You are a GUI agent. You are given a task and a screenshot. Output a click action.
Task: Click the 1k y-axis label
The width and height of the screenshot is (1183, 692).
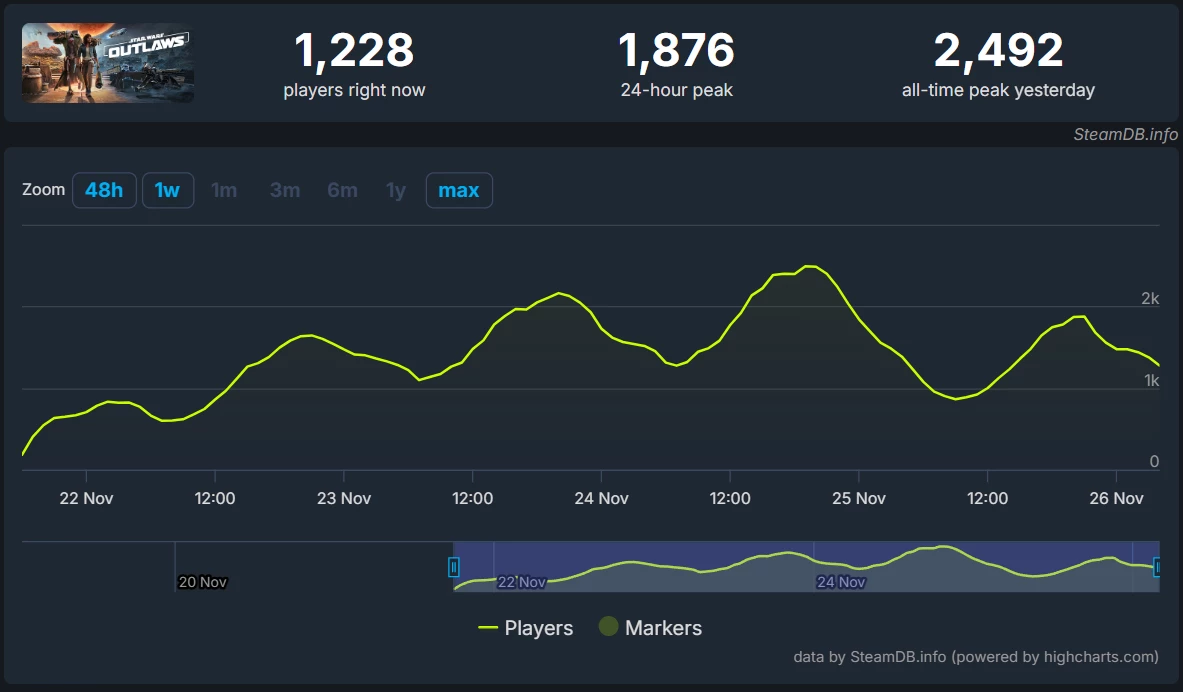pos(1151,380)
